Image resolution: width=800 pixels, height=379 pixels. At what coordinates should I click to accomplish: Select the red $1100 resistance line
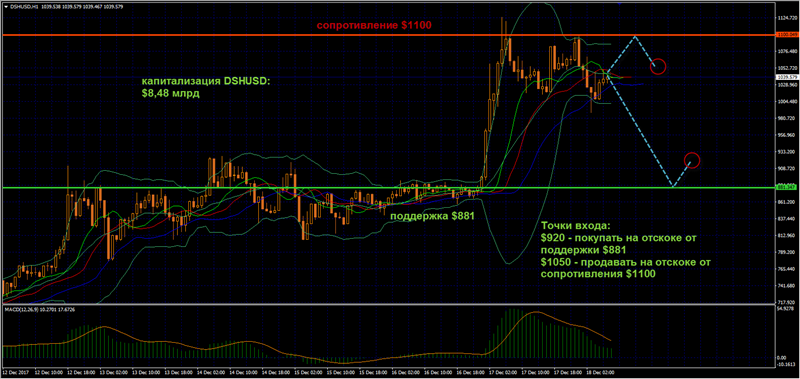(x=388, y=35)
